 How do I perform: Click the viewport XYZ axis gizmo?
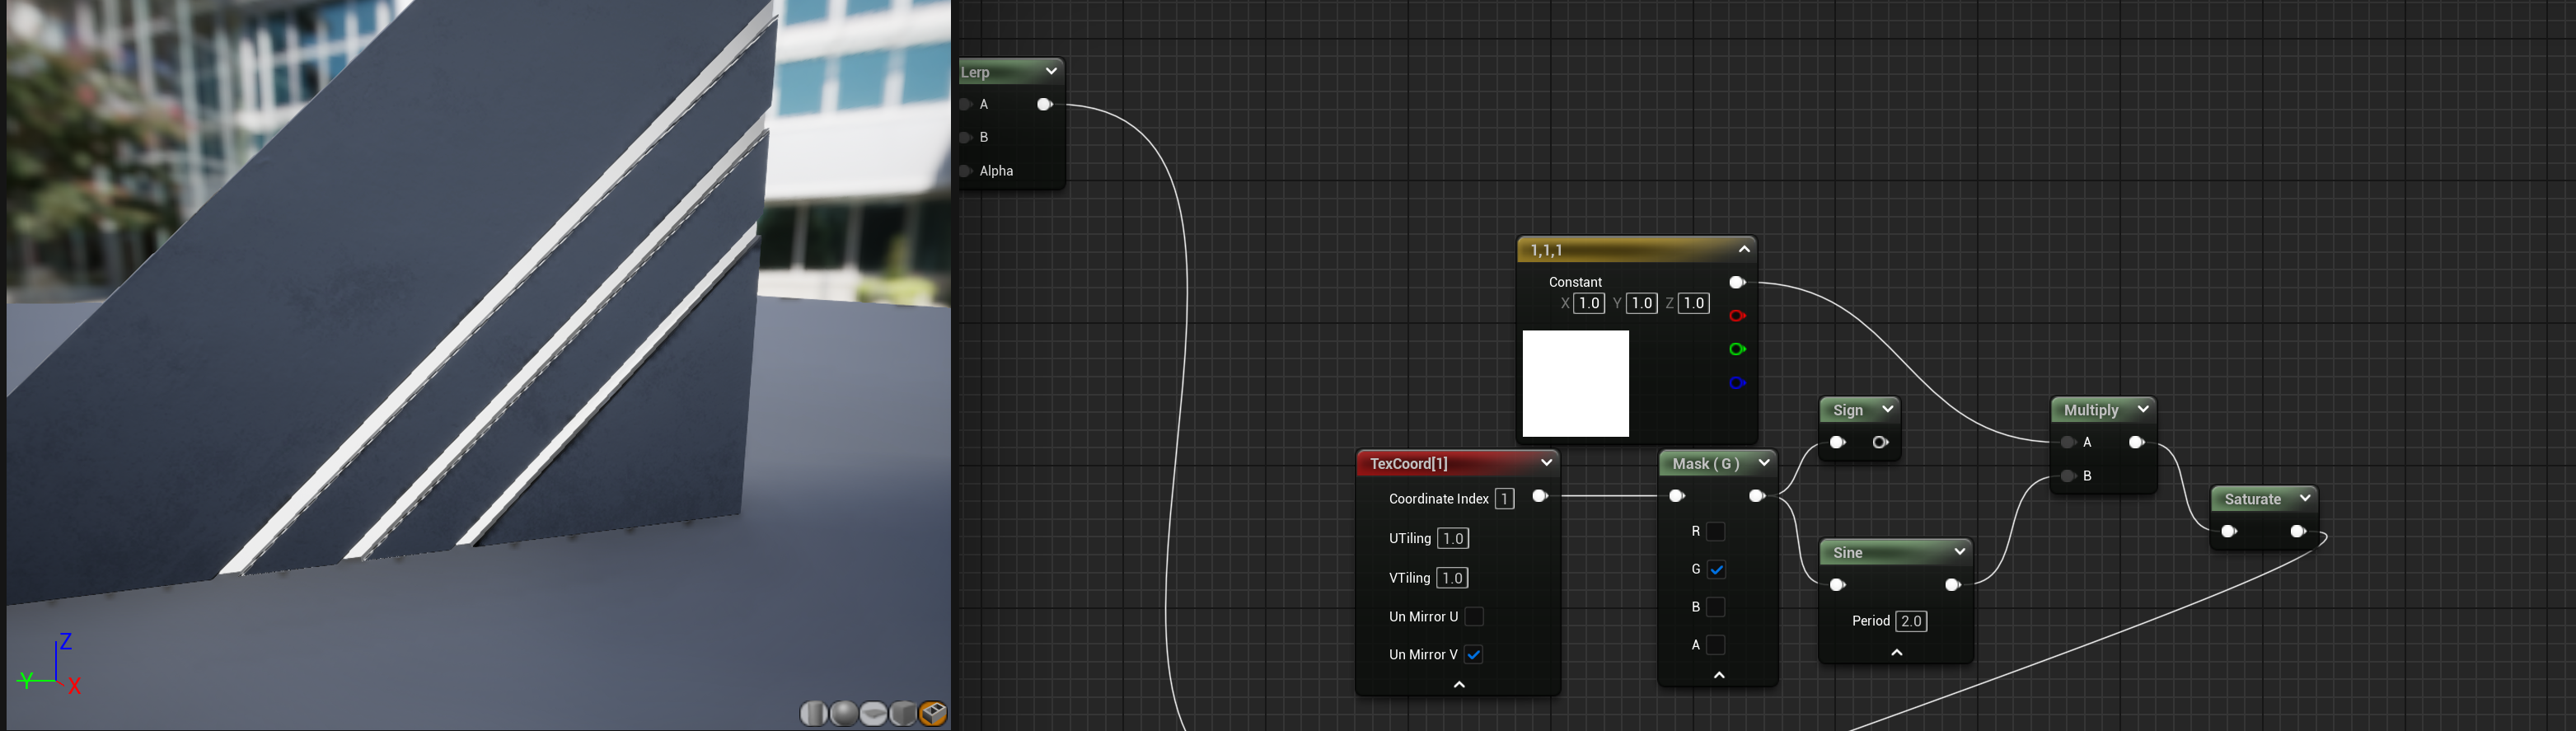(50, 663)
